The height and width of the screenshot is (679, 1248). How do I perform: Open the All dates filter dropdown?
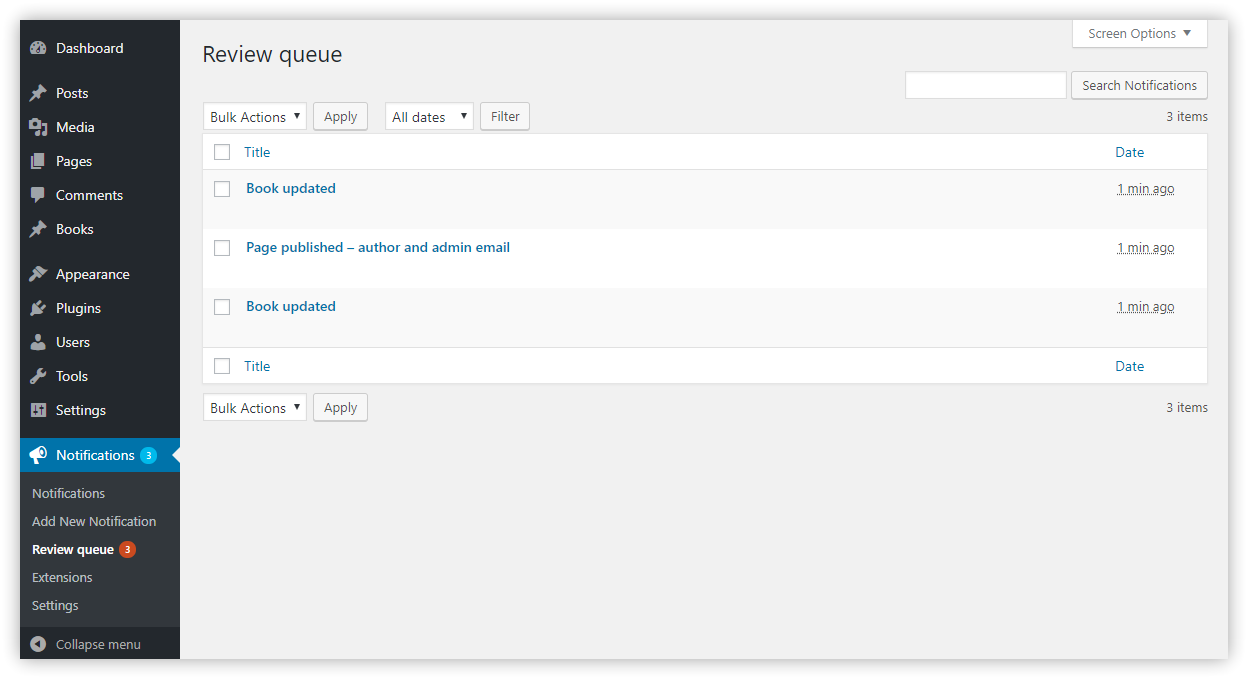[429, 117]
